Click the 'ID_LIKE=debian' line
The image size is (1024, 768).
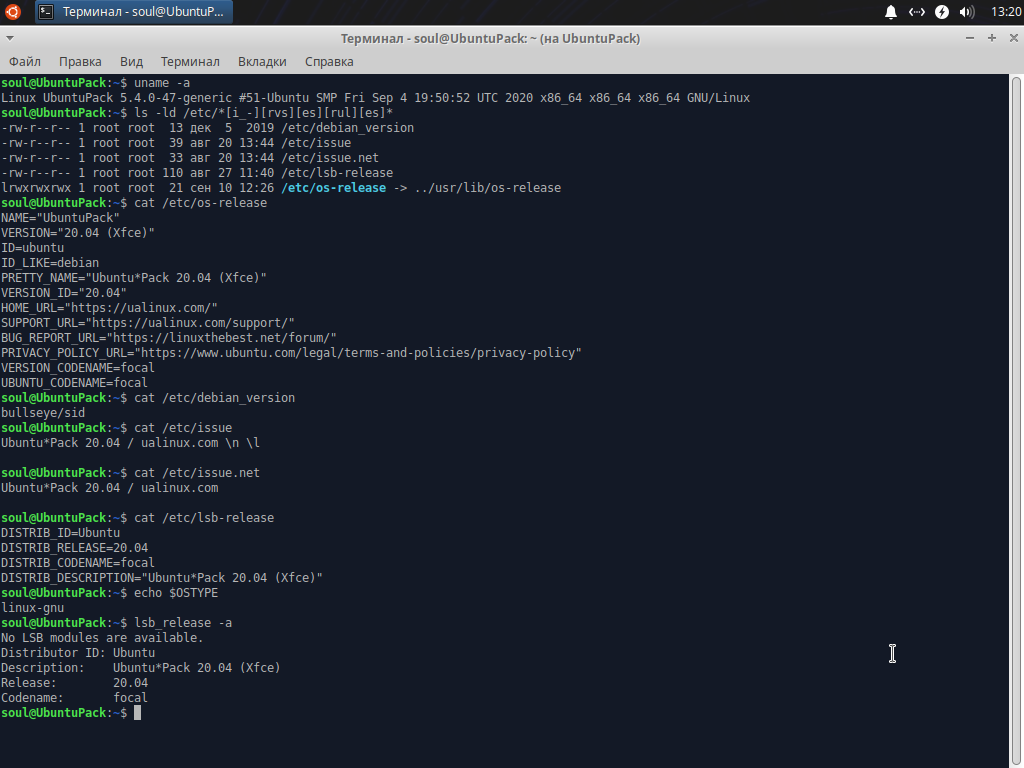coord(50,263)
